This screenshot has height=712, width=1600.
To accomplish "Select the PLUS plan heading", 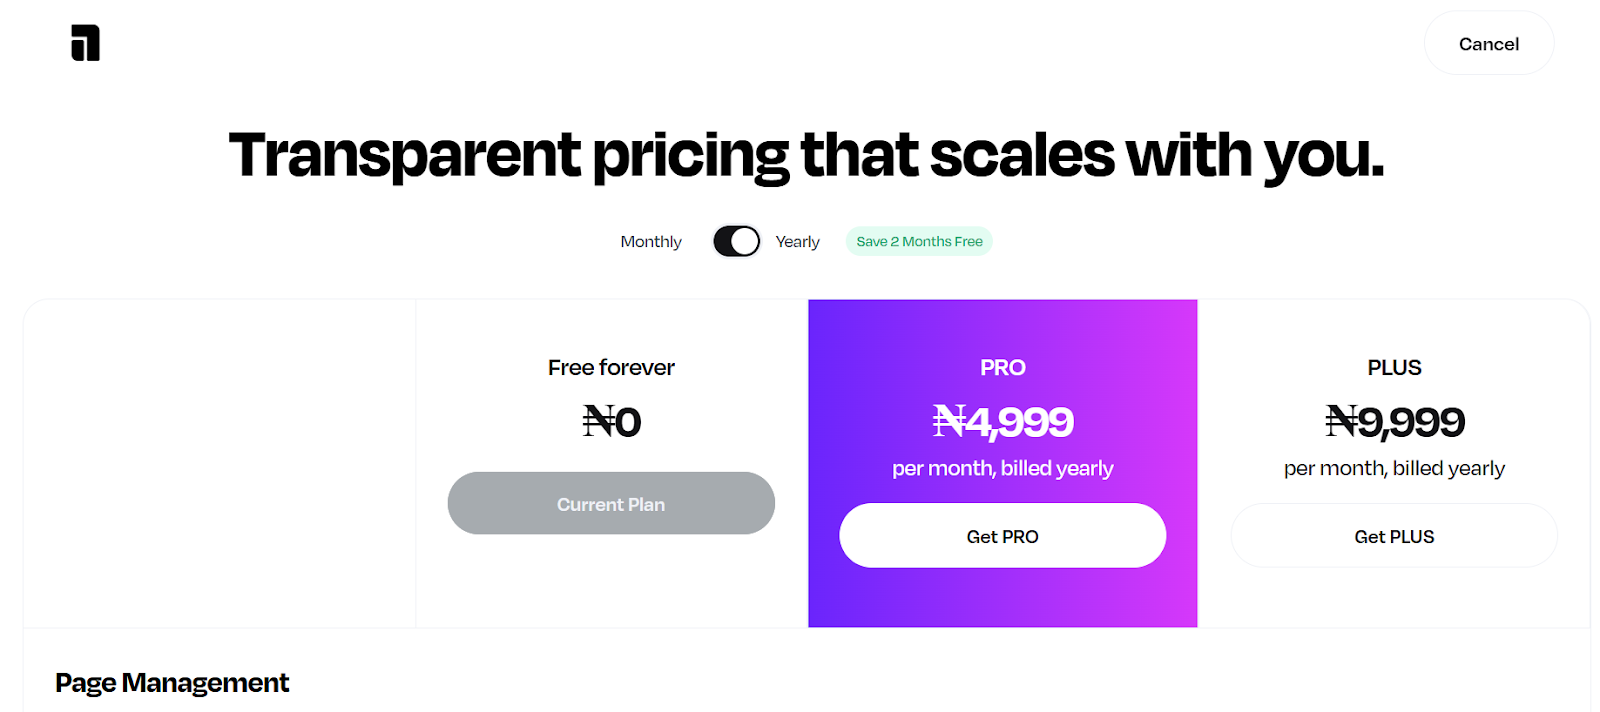I will tap(1394, 367).
